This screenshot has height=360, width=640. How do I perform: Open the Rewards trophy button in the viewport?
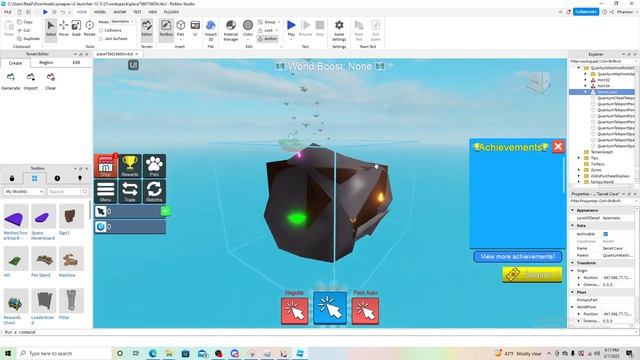point(130,166)
